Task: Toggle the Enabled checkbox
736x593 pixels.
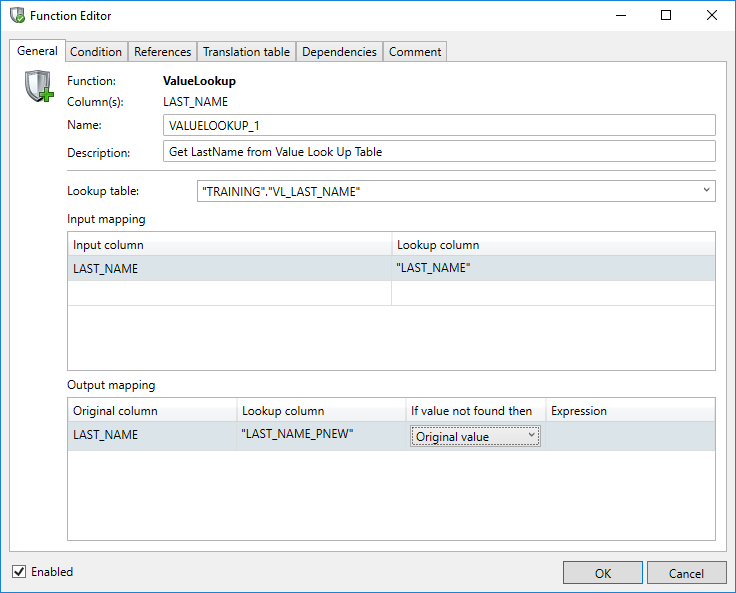Action: click(x=19, y=572)
